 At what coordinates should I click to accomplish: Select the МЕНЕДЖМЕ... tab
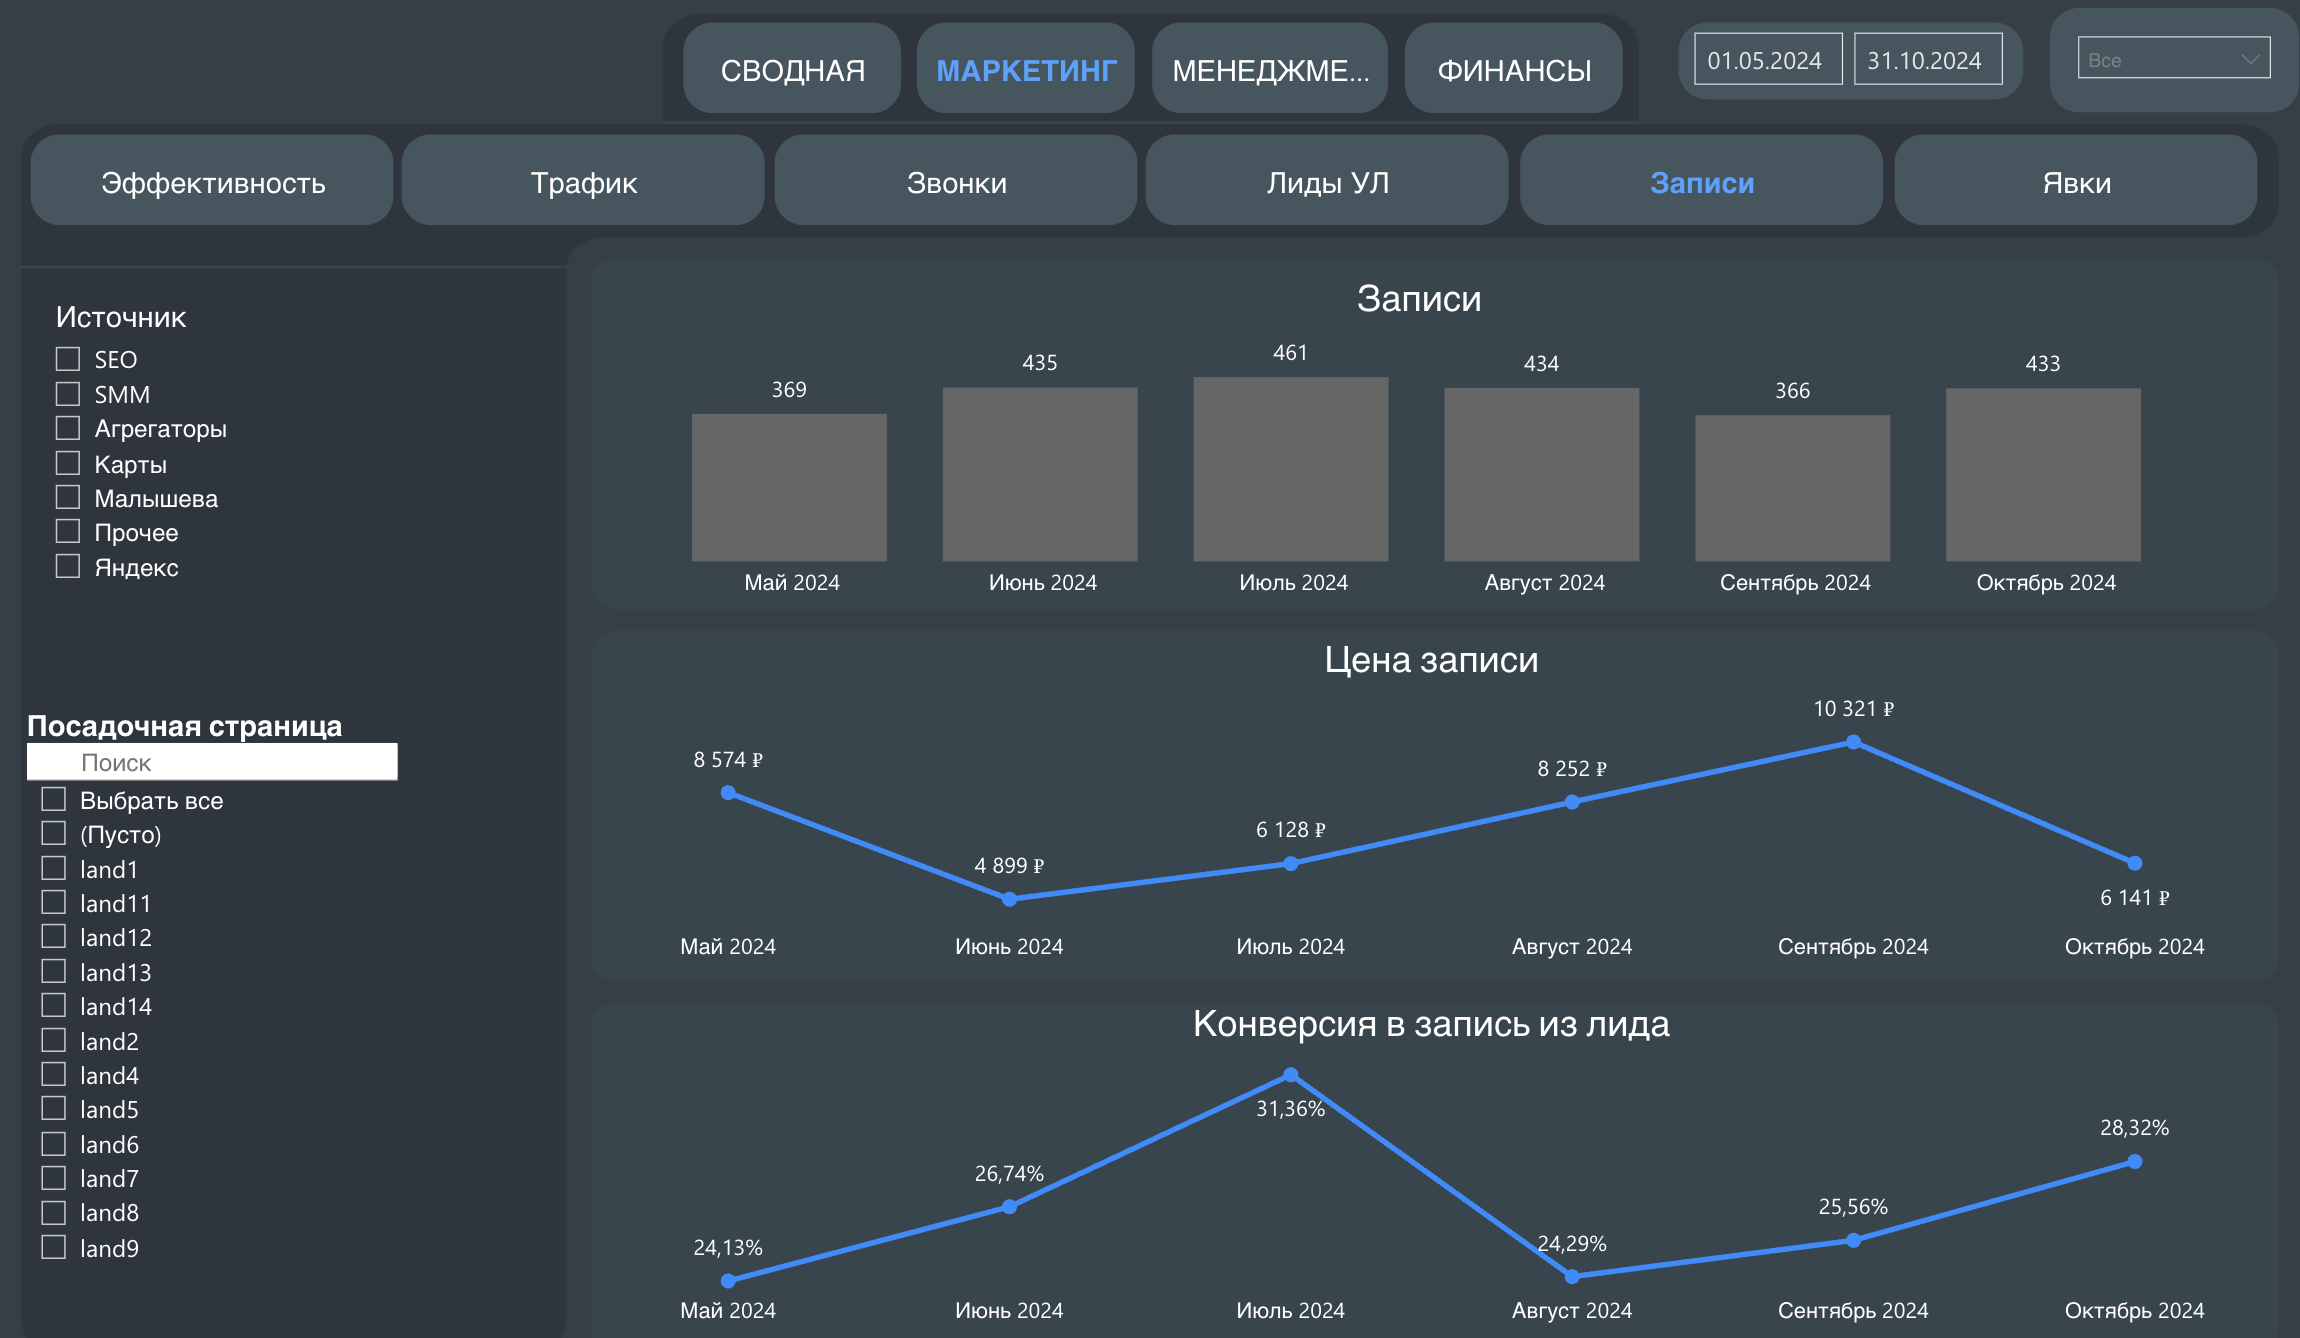pos(1269,70)
